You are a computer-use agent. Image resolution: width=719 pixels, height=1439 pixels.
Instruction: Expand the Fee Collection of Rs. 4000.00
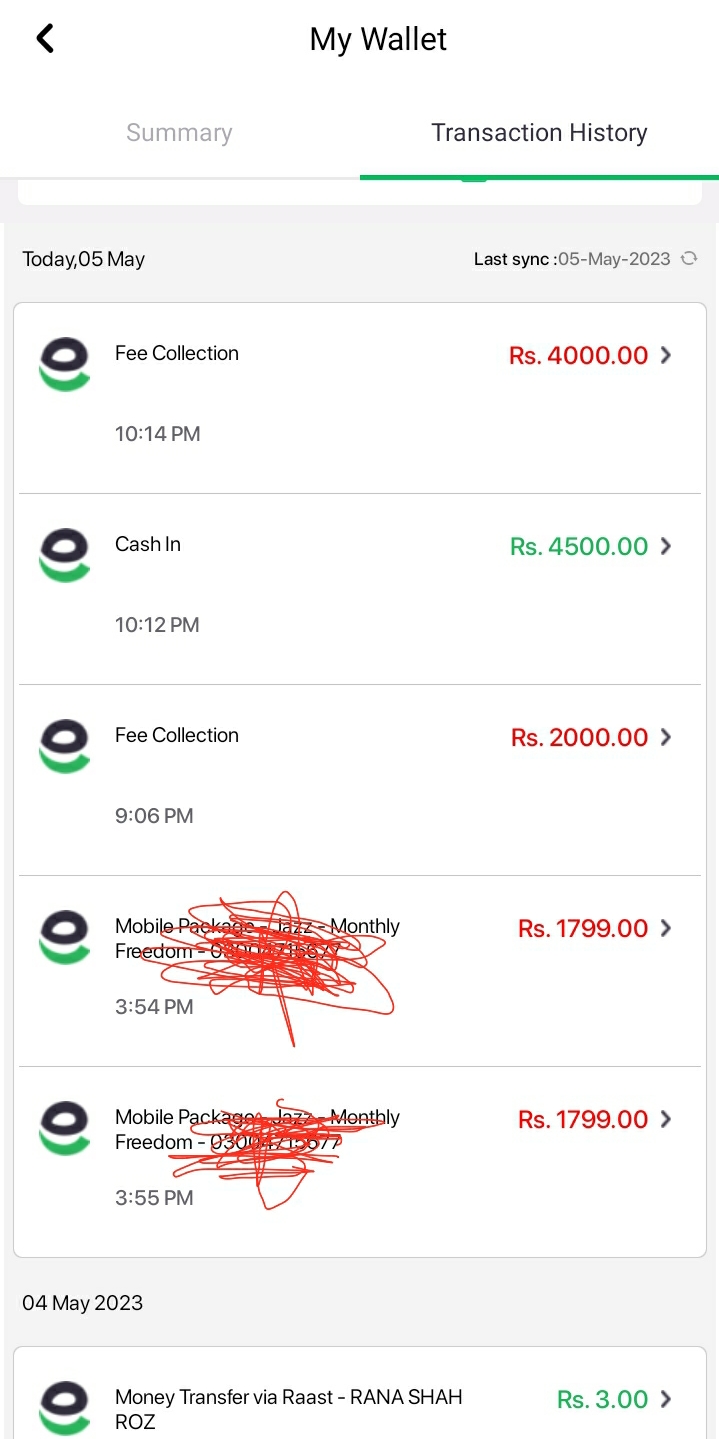665,355
